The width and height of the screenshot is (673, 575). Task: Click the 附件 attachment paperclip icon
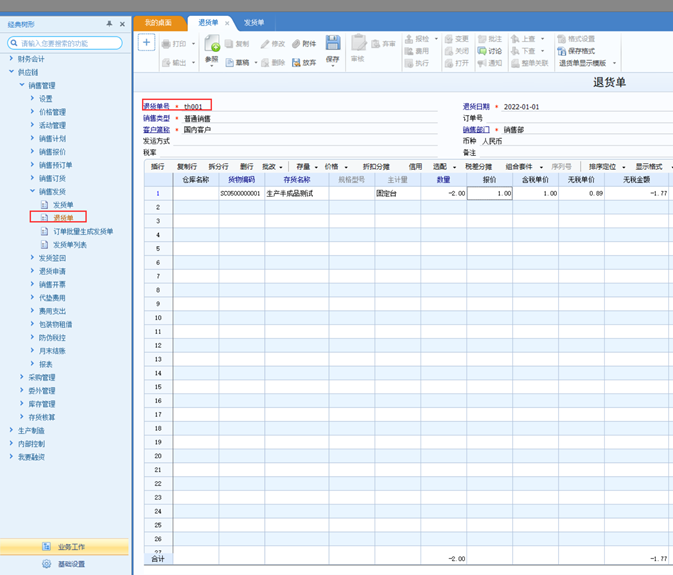pos(296,43)
